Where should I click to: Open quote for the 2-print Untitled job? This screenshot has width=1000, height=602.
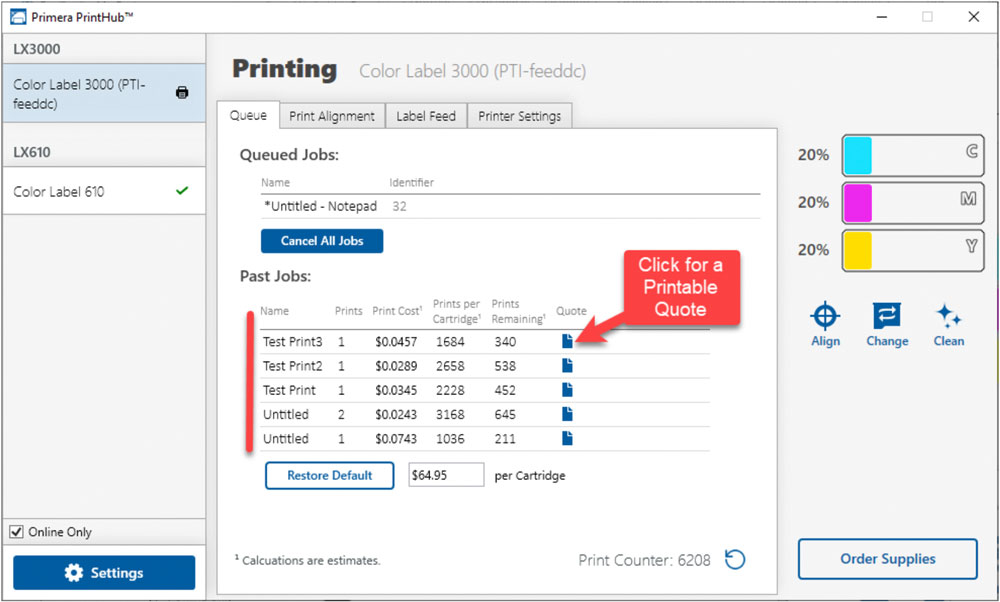click(x=567, y=414)
